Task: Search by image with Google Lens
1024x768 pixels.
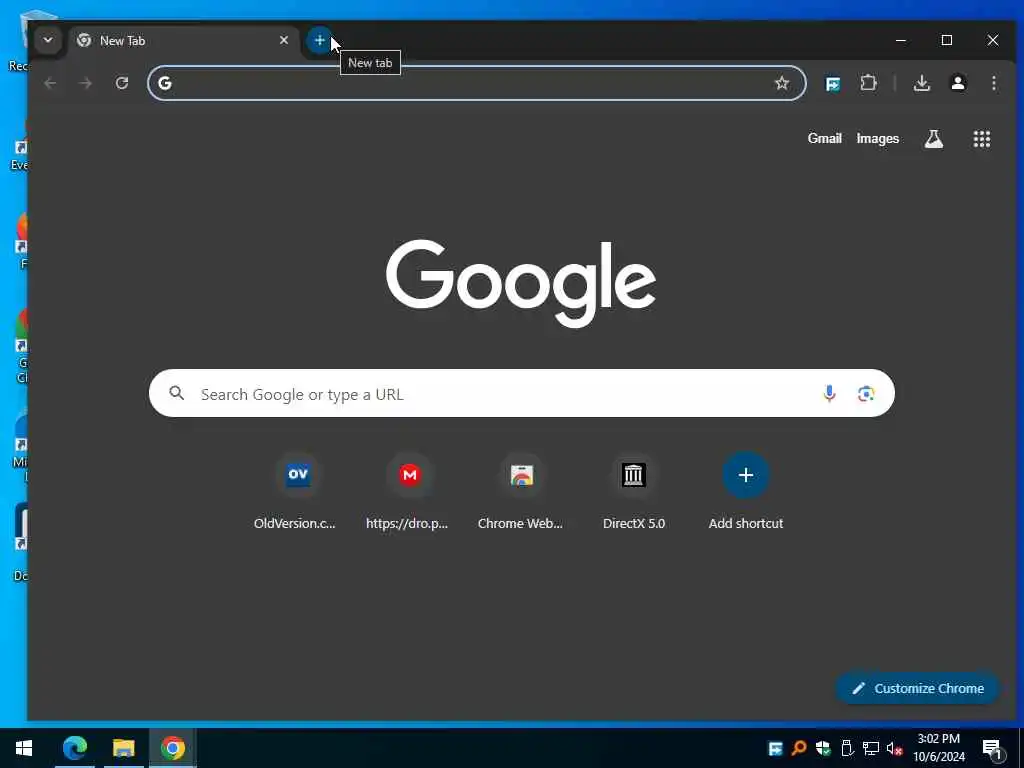Action: [866, 393]
